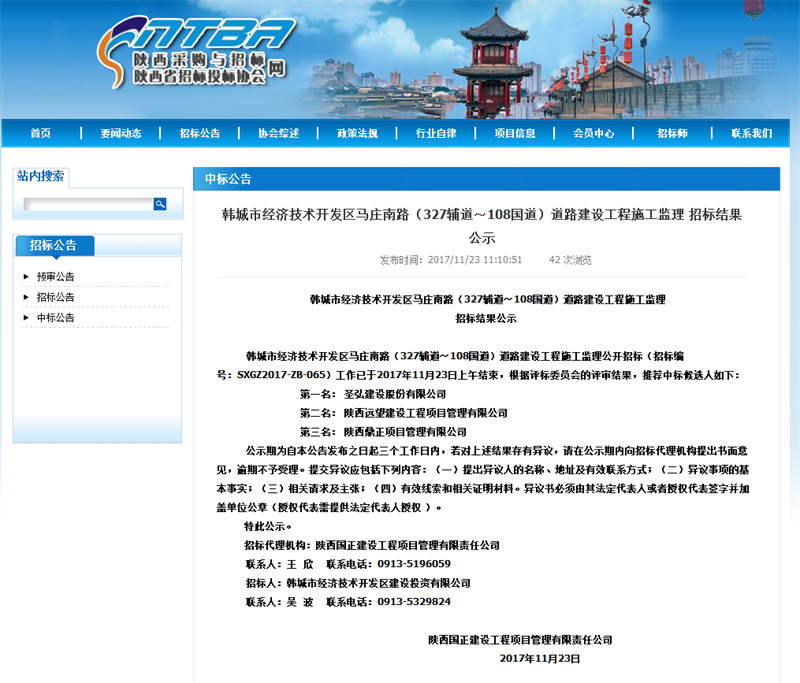Open 协会综述 from the navigation bar
This screenshot has width=800, height=683.
278,134
